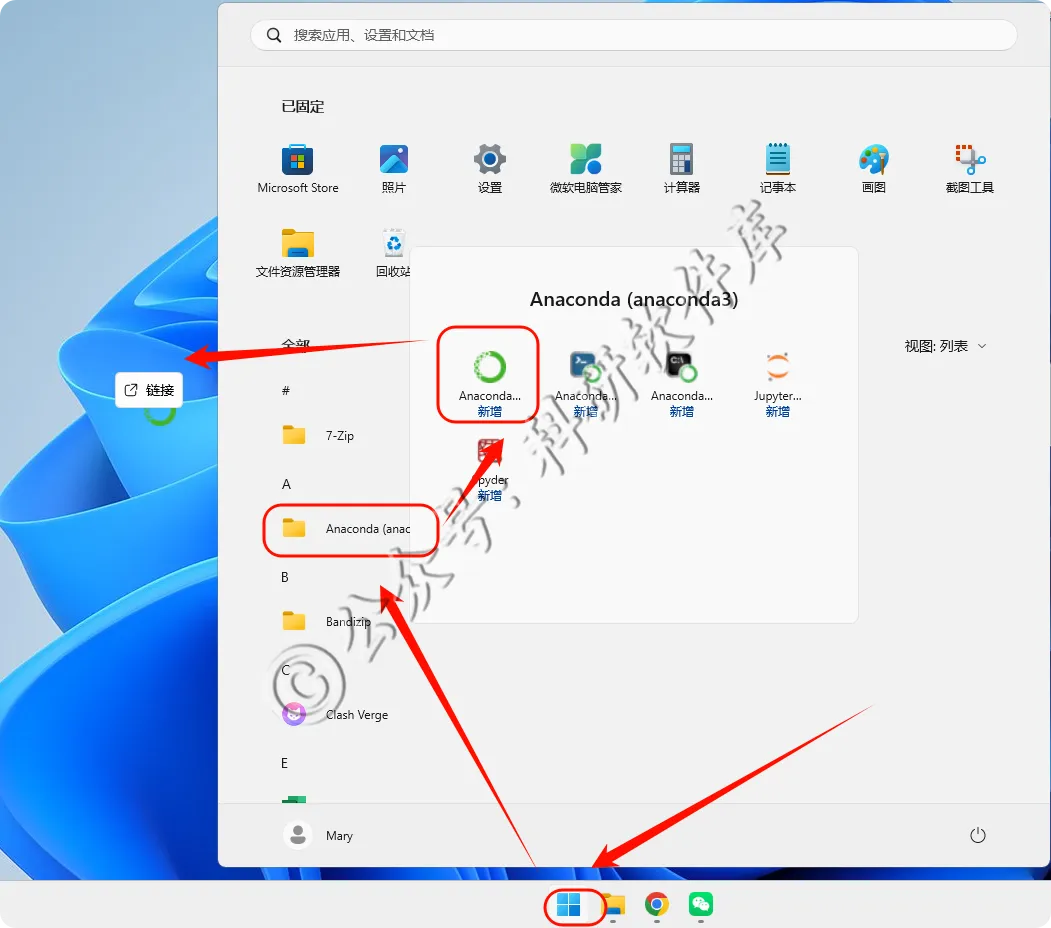Image resolution: width=1051 pixels, height=928 pixels.
Task: Jump to the letter B section header
Action: [285, 577]
